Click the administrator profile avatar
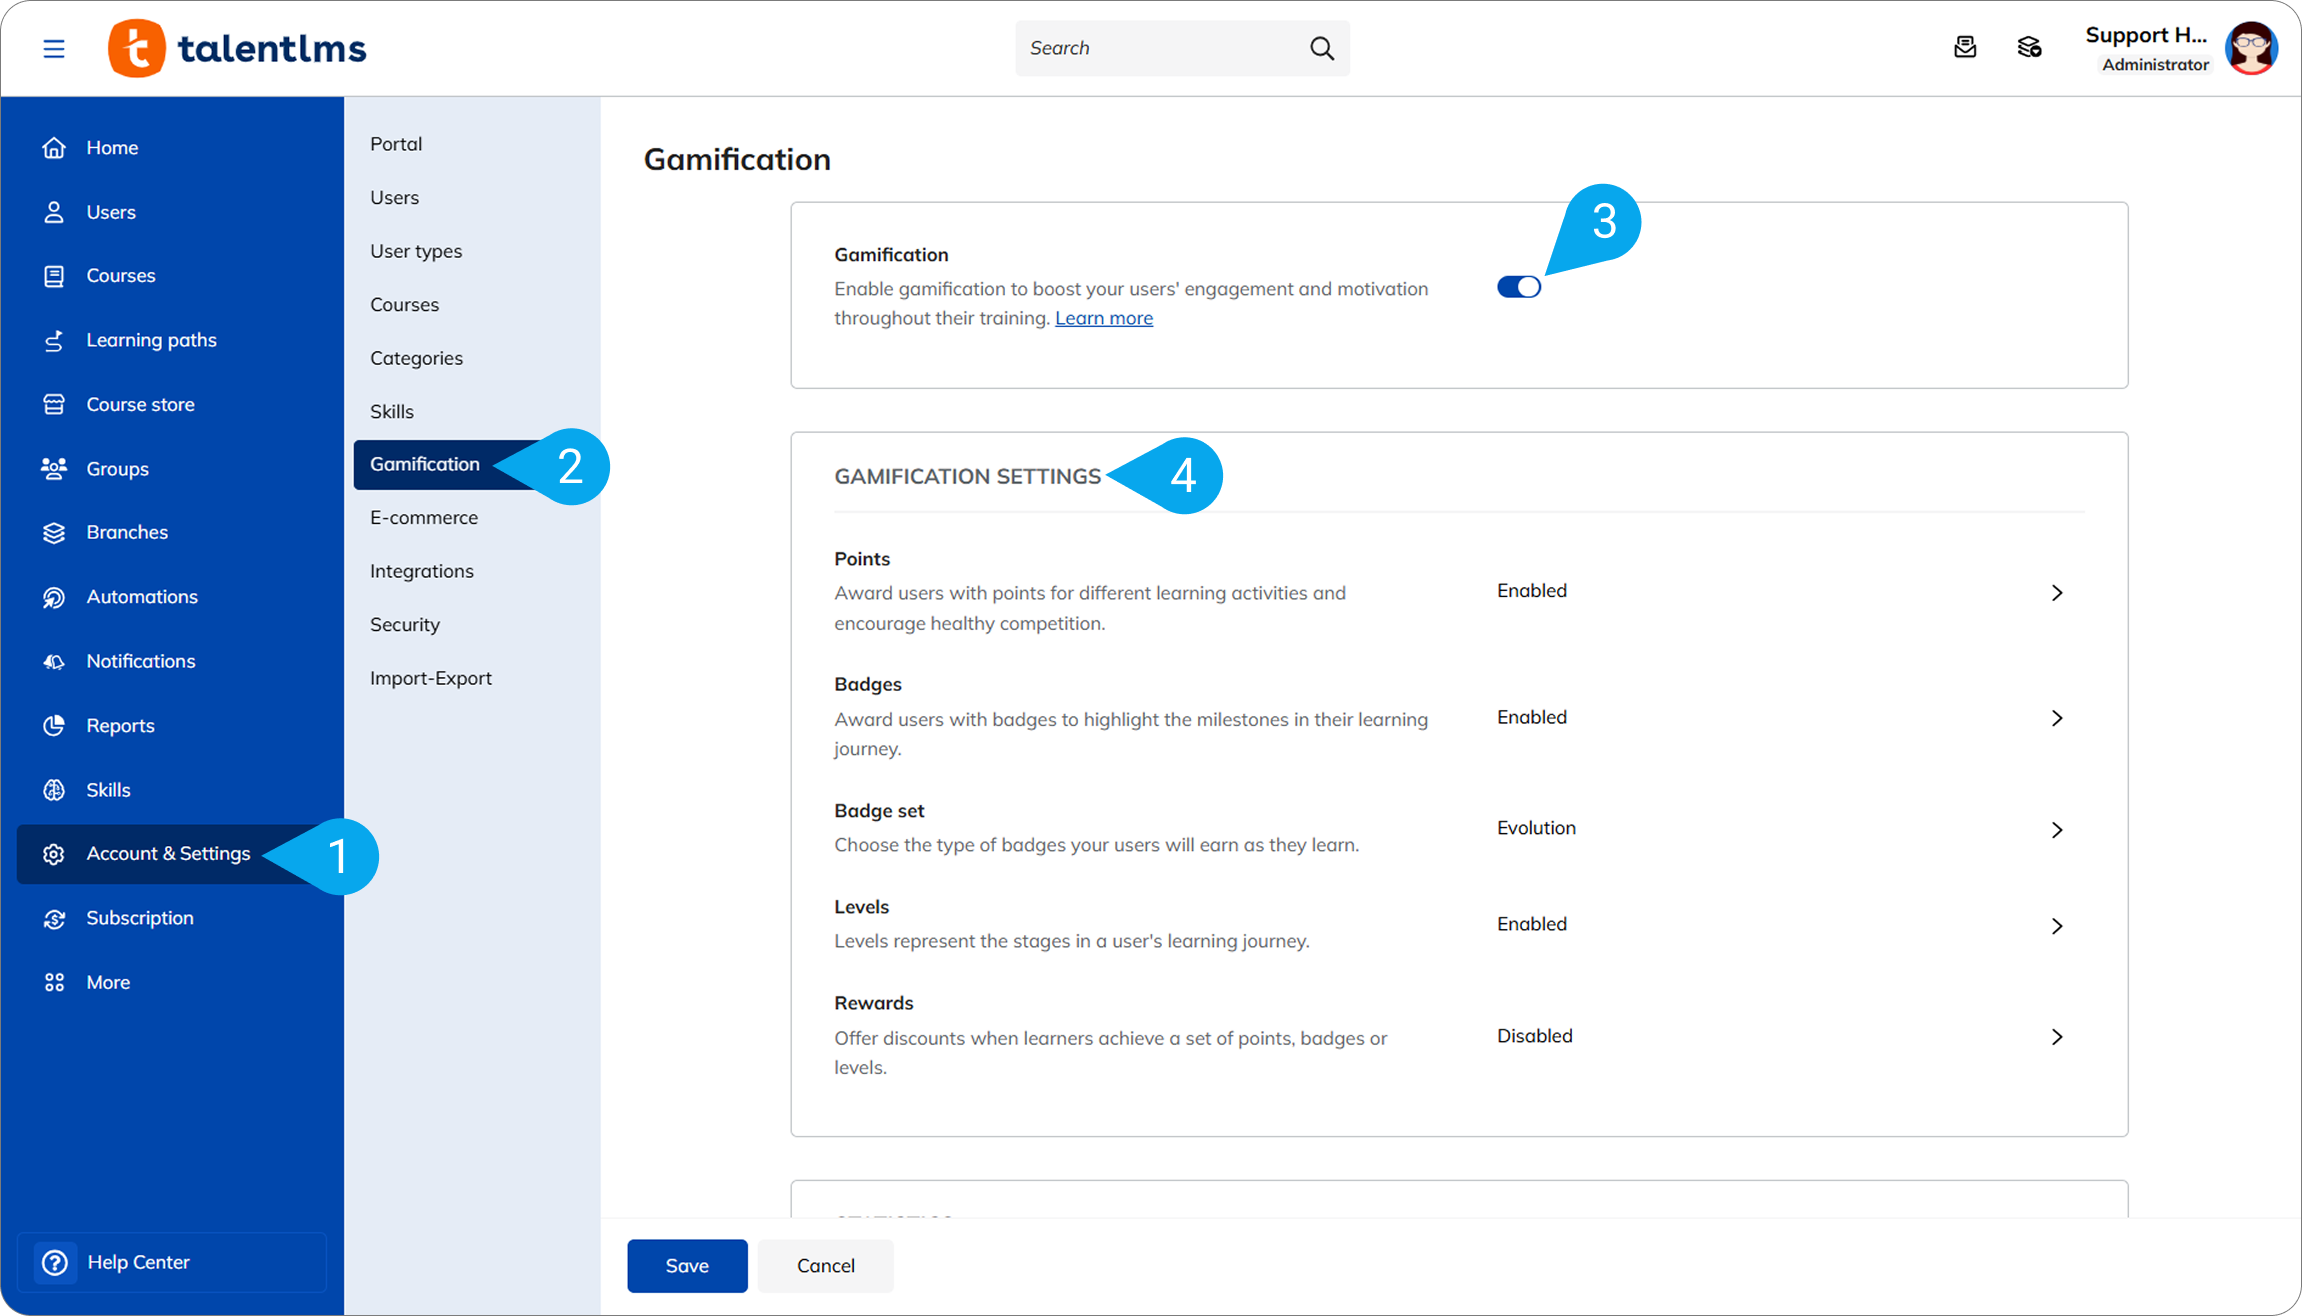This screenshot has width=2302, height=1316. (x=2250, y=48)
